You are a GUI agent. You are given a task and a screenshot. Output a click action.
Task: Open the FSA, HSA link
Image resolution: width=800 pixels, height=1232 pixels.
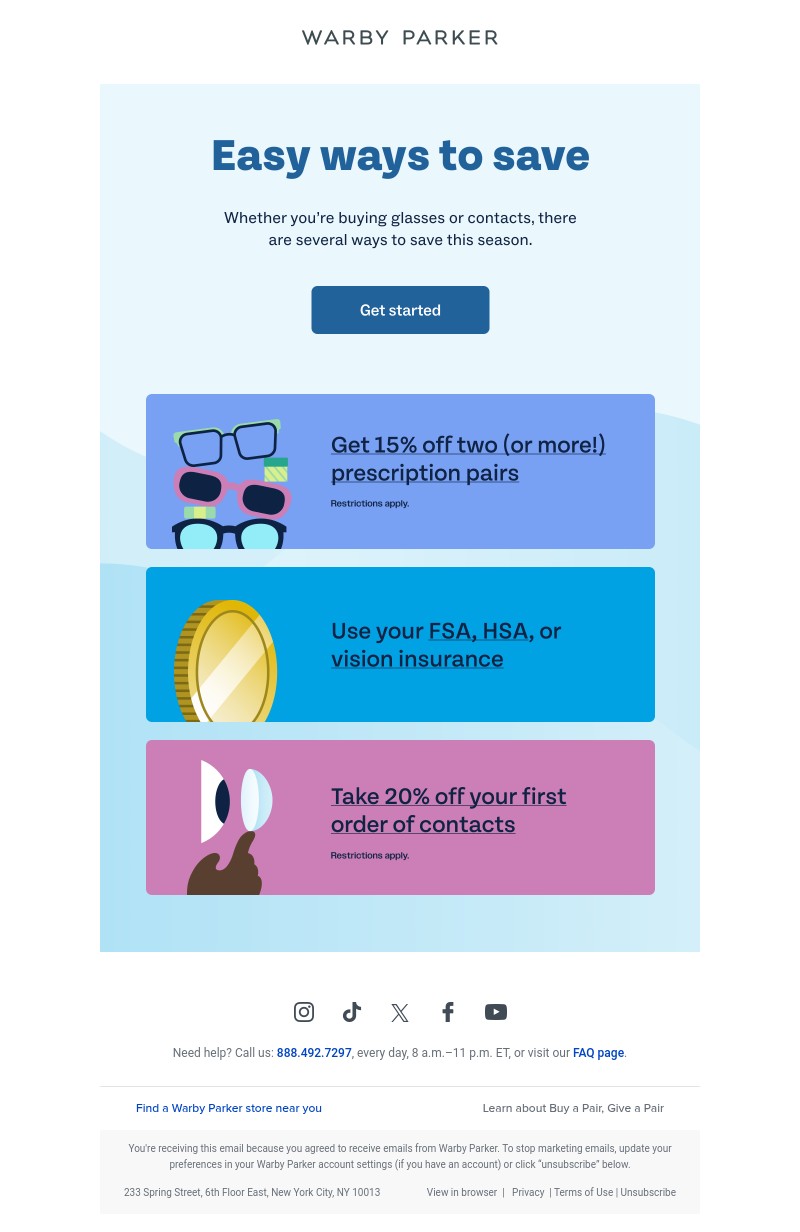click(478, 631)
